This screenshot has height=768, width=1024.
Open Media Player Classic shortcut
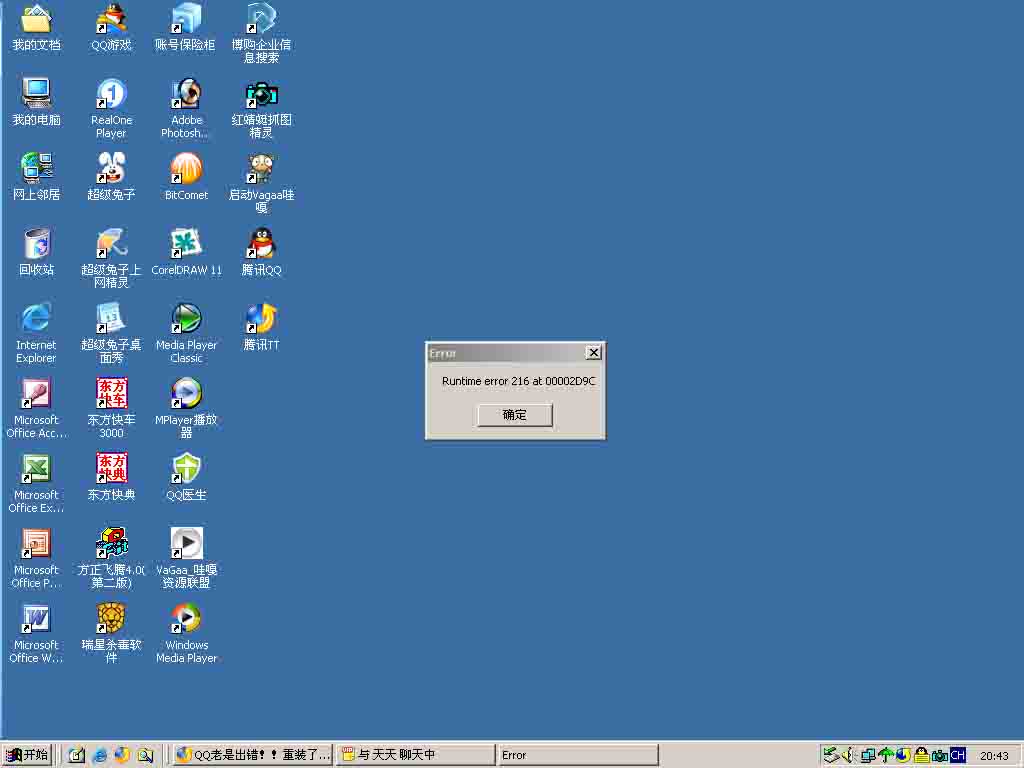(x=186, y=319)
